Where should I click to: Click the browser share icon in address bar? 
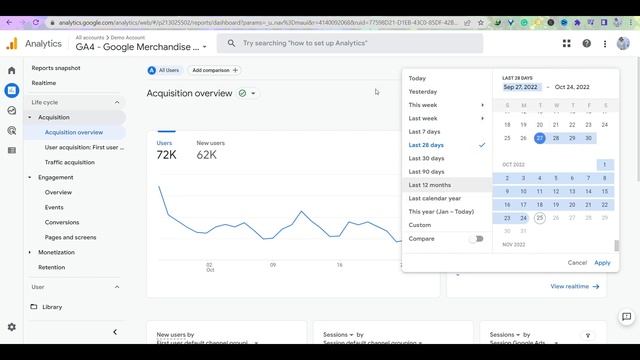pos(467,23)
